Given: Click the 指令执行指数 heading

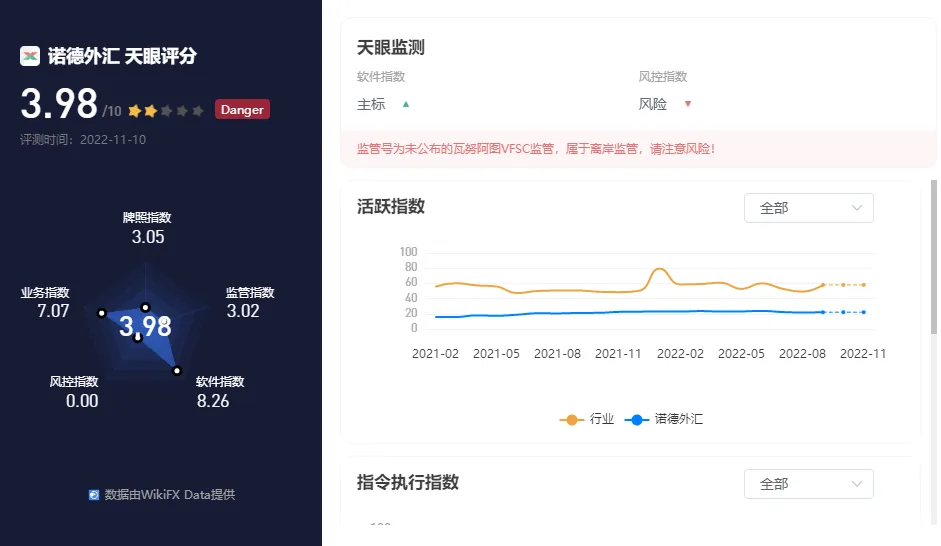Looking at the screenshot, I should coord(407,482).
